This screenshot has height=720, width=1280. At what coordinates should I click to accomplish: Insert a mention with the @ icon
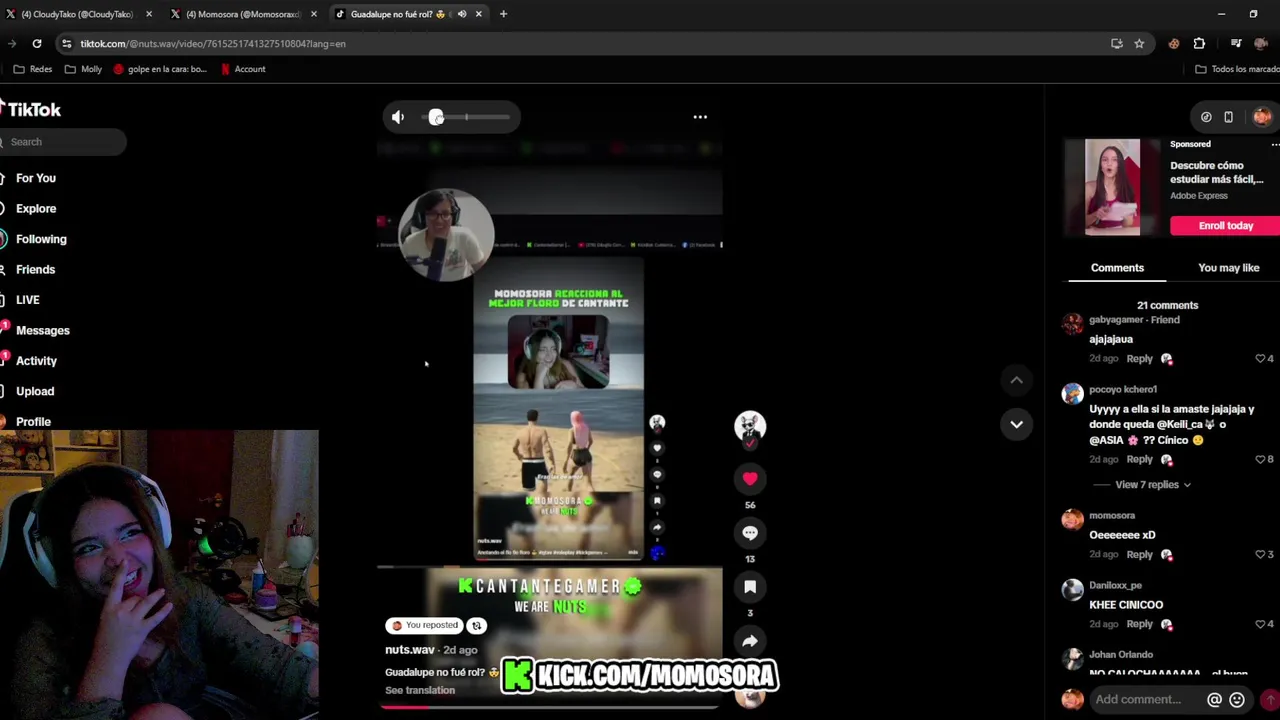(x=1214, y=700)
